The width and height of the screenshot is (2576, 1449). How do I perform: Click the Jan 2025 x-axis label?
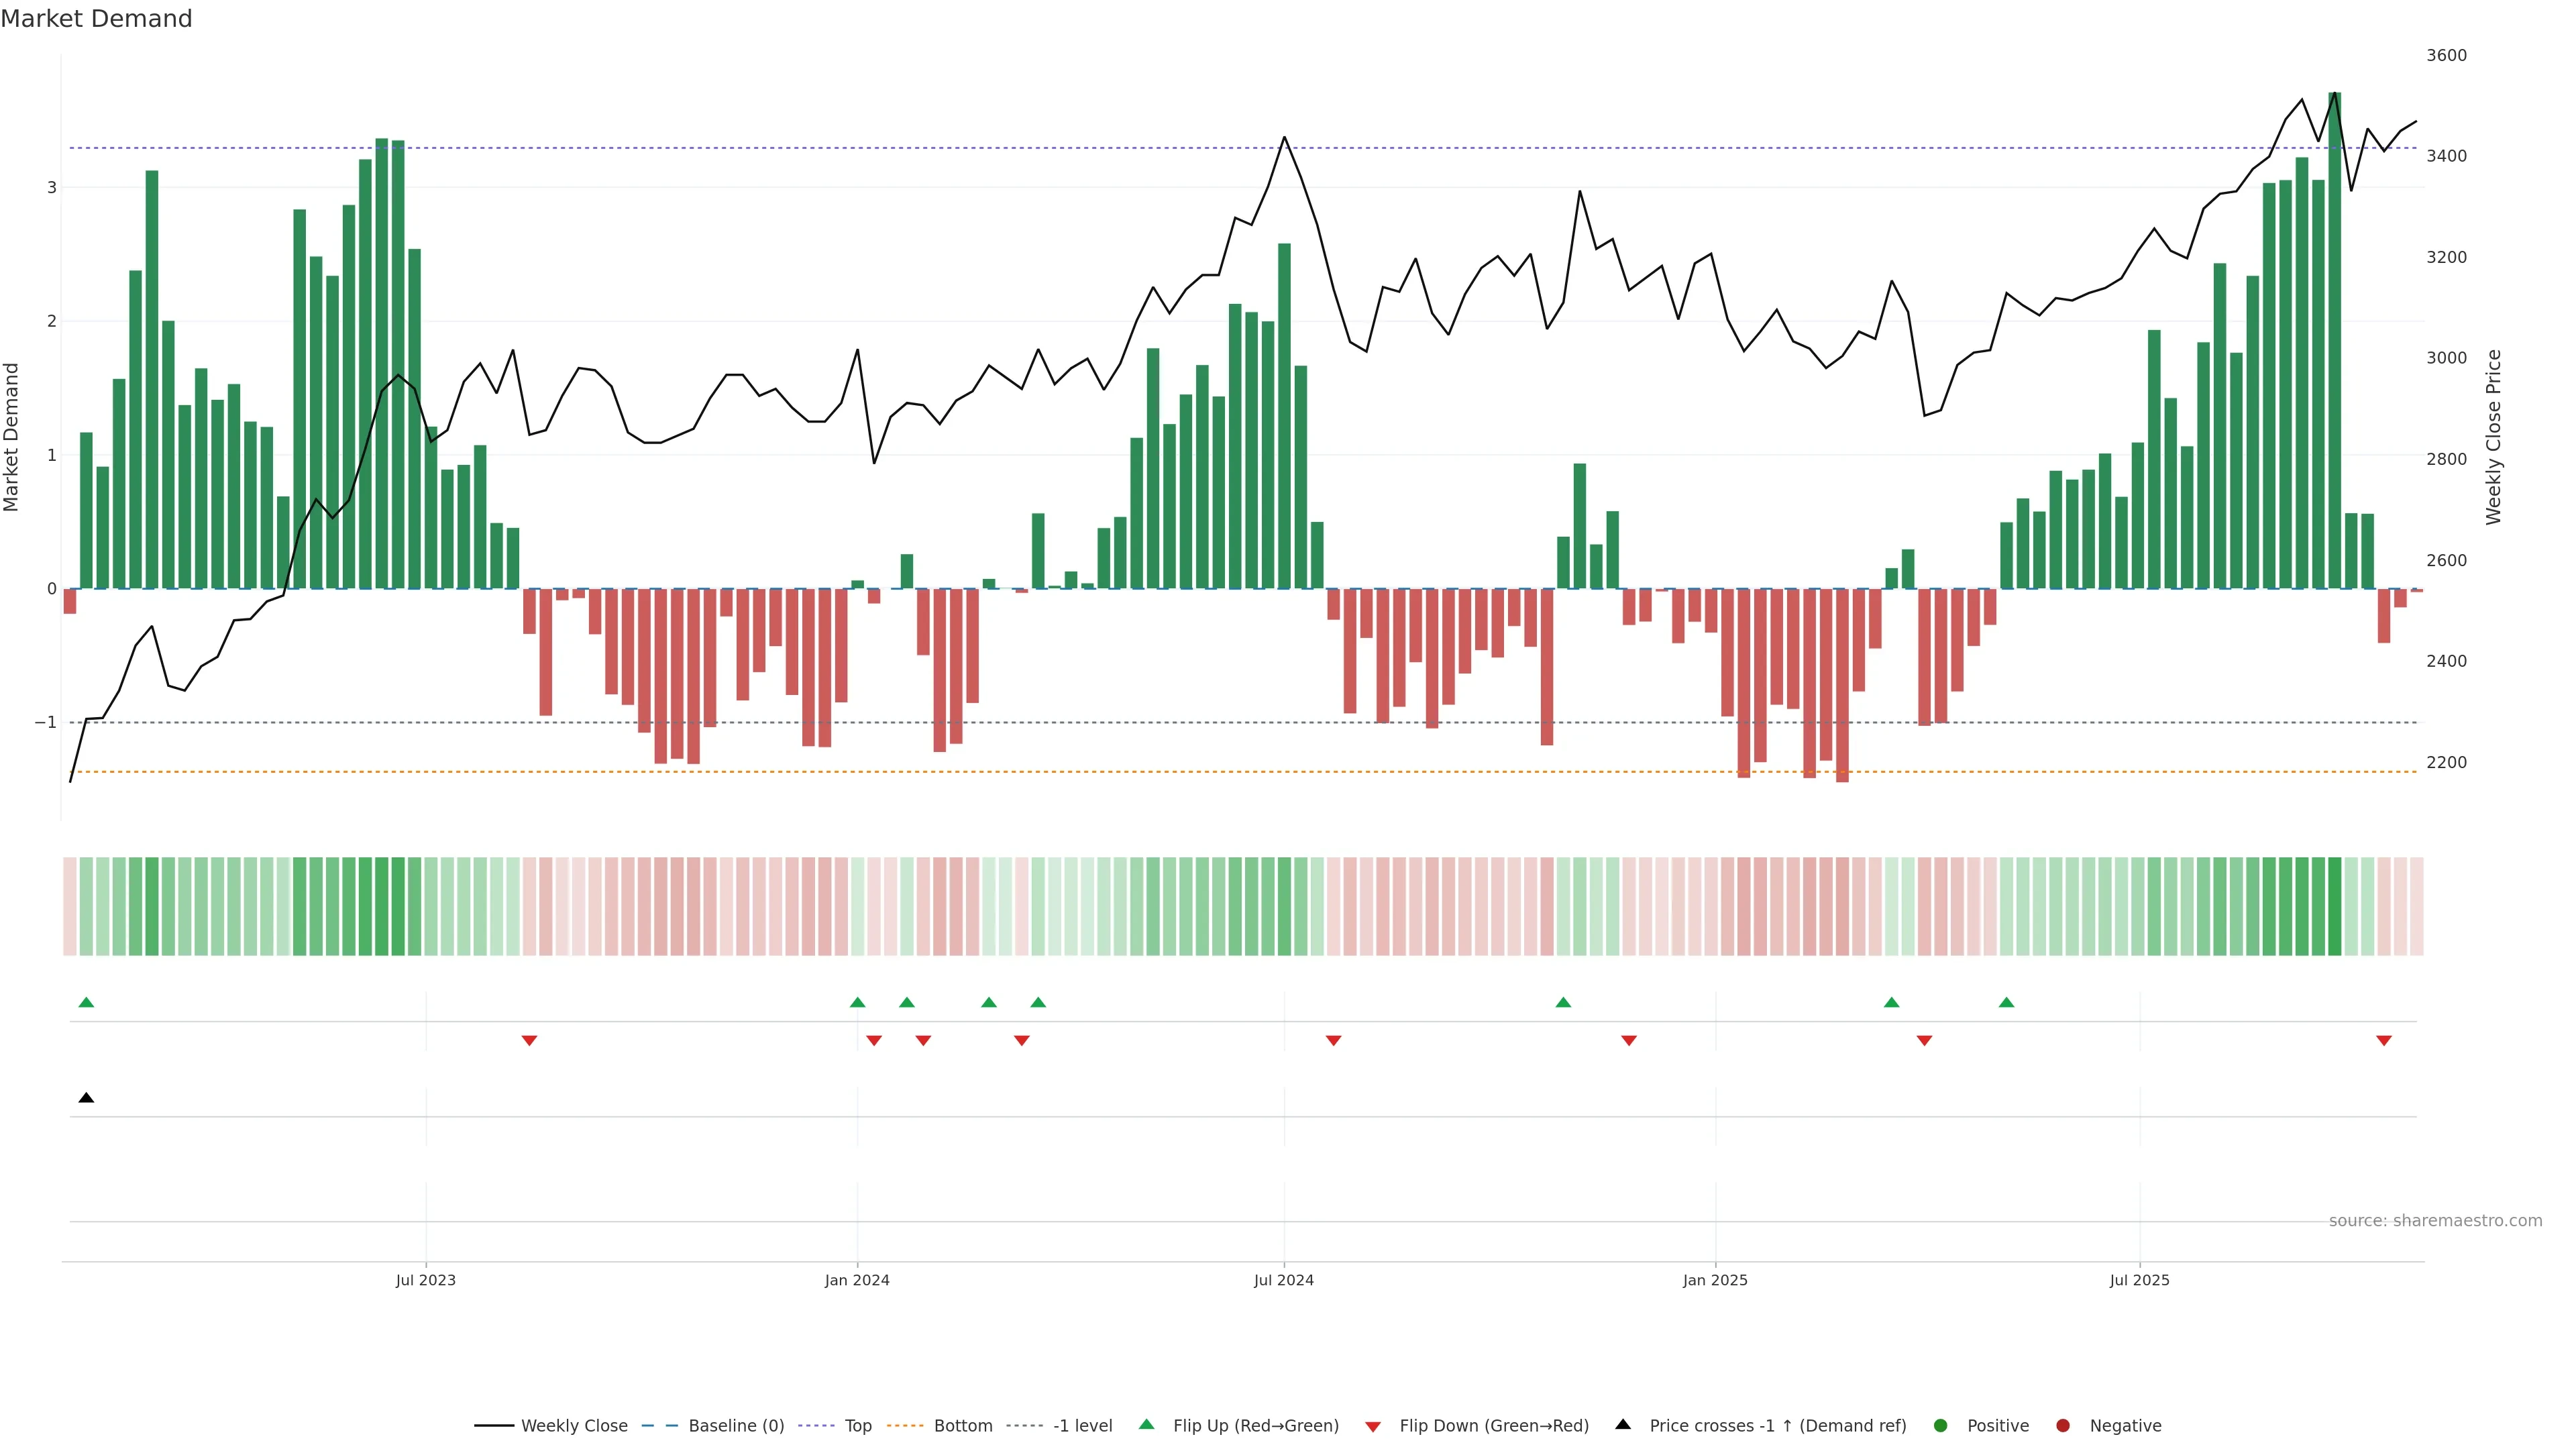tap(1715, 1280)
